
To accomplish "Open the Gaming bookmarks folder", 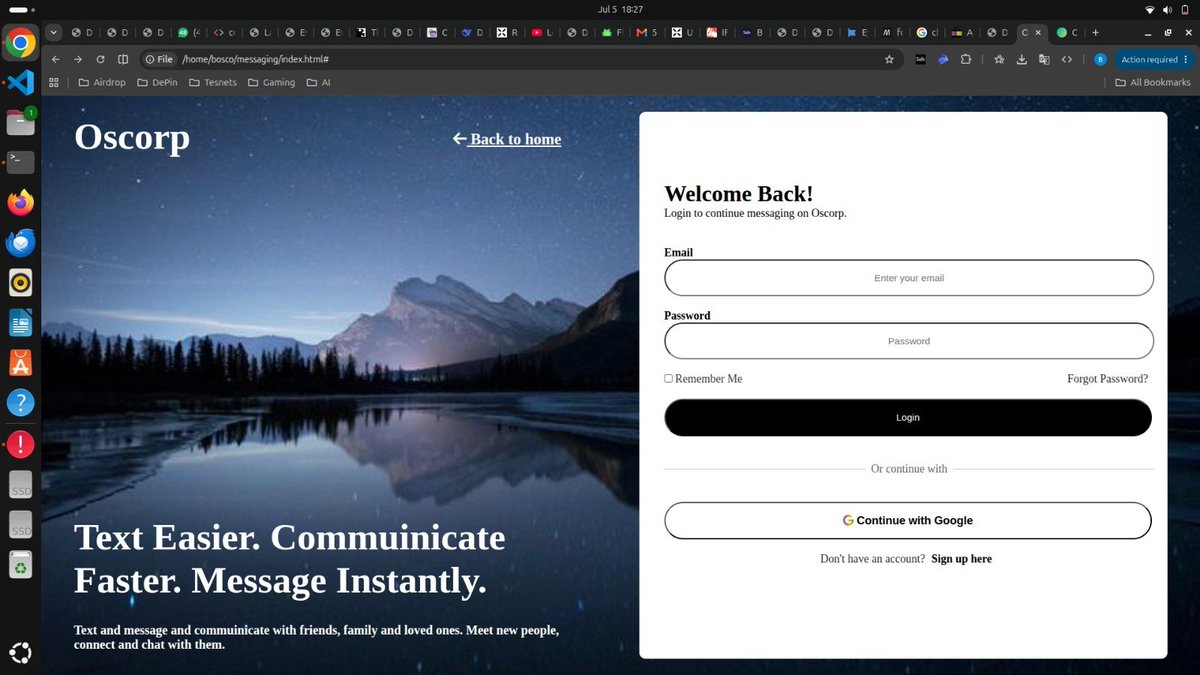I will [271, 82].
